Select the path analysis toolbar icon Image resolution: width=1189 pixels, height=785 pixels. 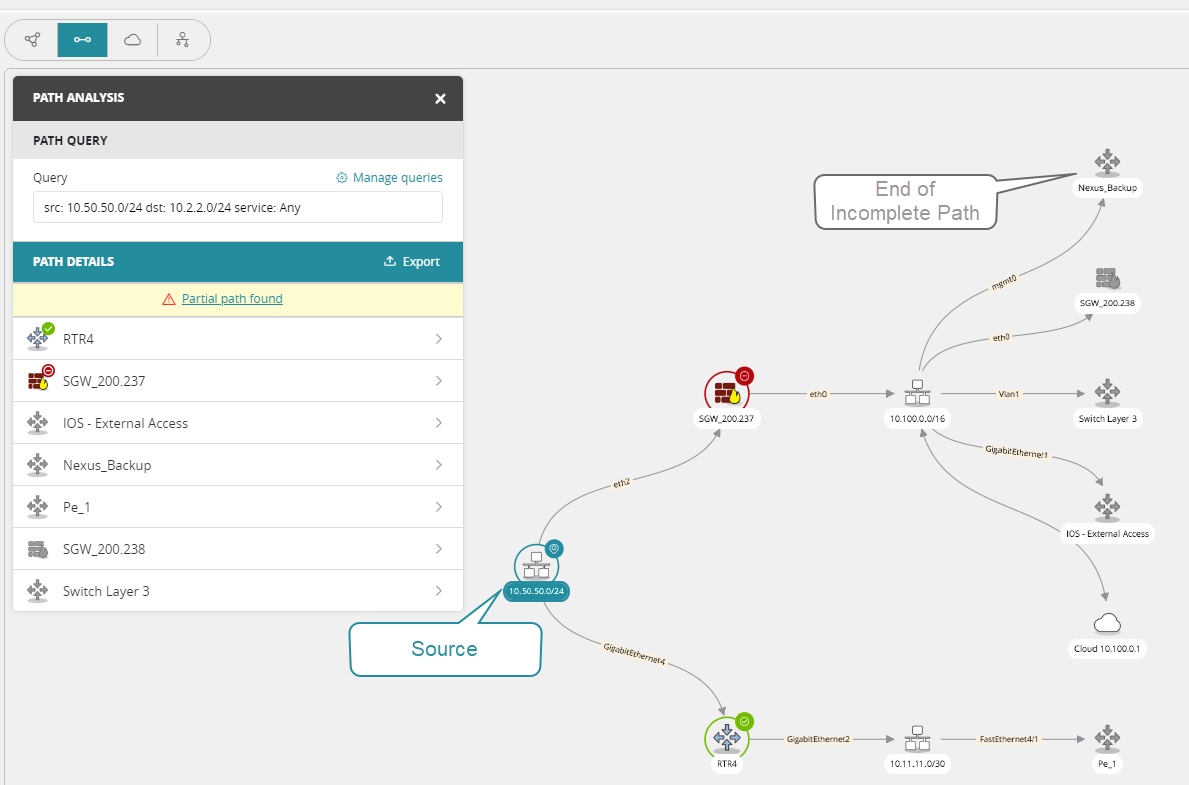coord(82,40)
